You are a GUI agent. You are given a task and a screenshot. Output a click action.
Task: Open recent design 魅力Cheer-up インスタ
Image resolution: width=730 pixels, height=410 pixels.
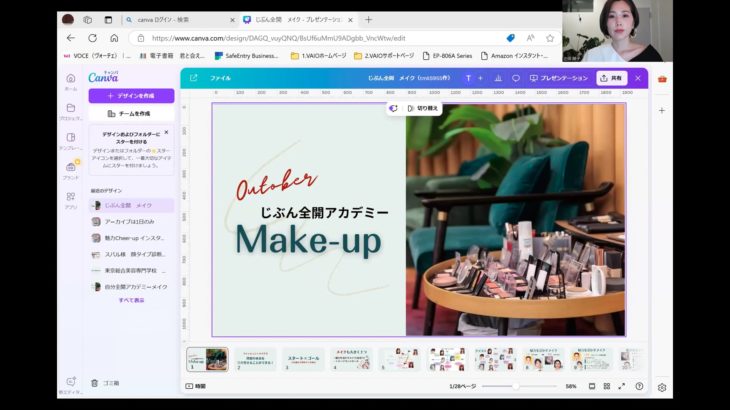pos(131,238)
